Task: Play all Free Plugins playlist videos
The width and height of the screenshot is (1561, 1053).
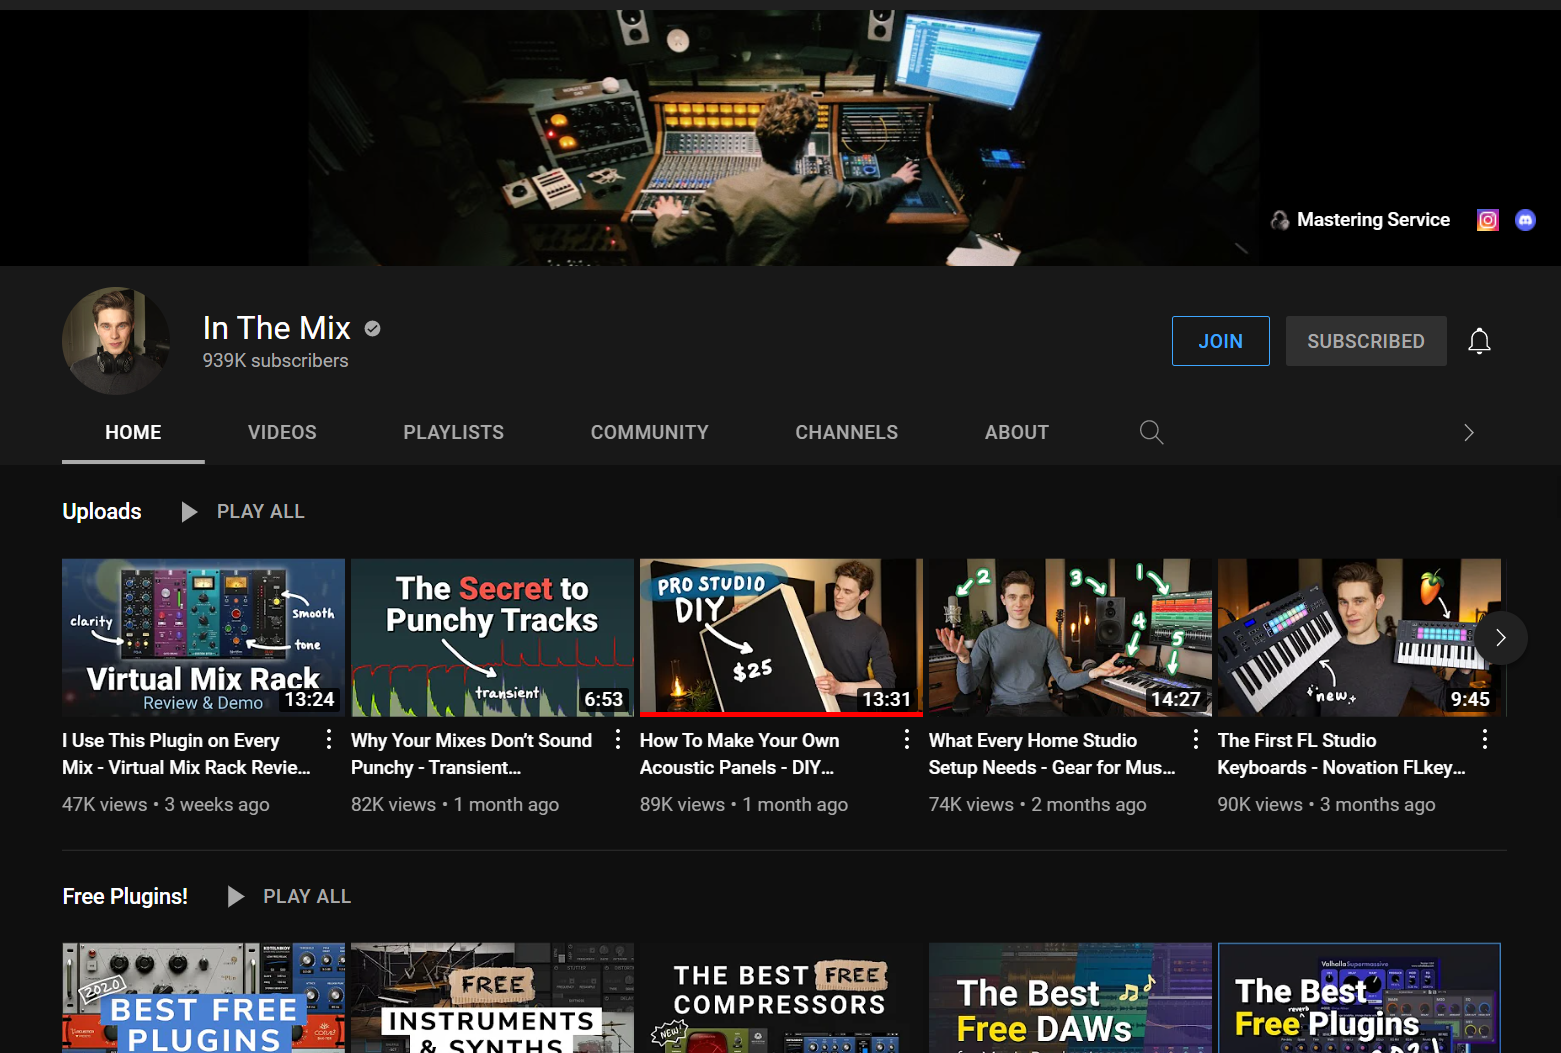Action: (289, 897)
